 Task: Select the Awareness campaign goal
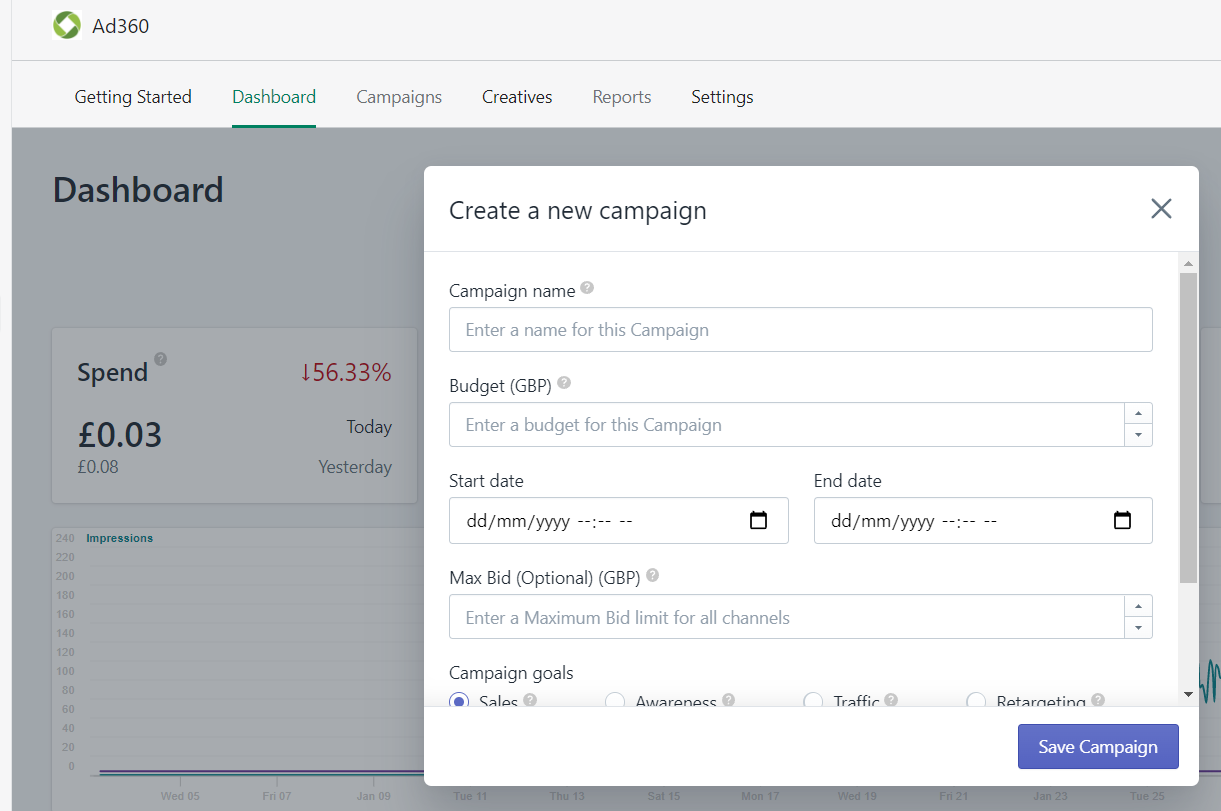tap(615, 701)
